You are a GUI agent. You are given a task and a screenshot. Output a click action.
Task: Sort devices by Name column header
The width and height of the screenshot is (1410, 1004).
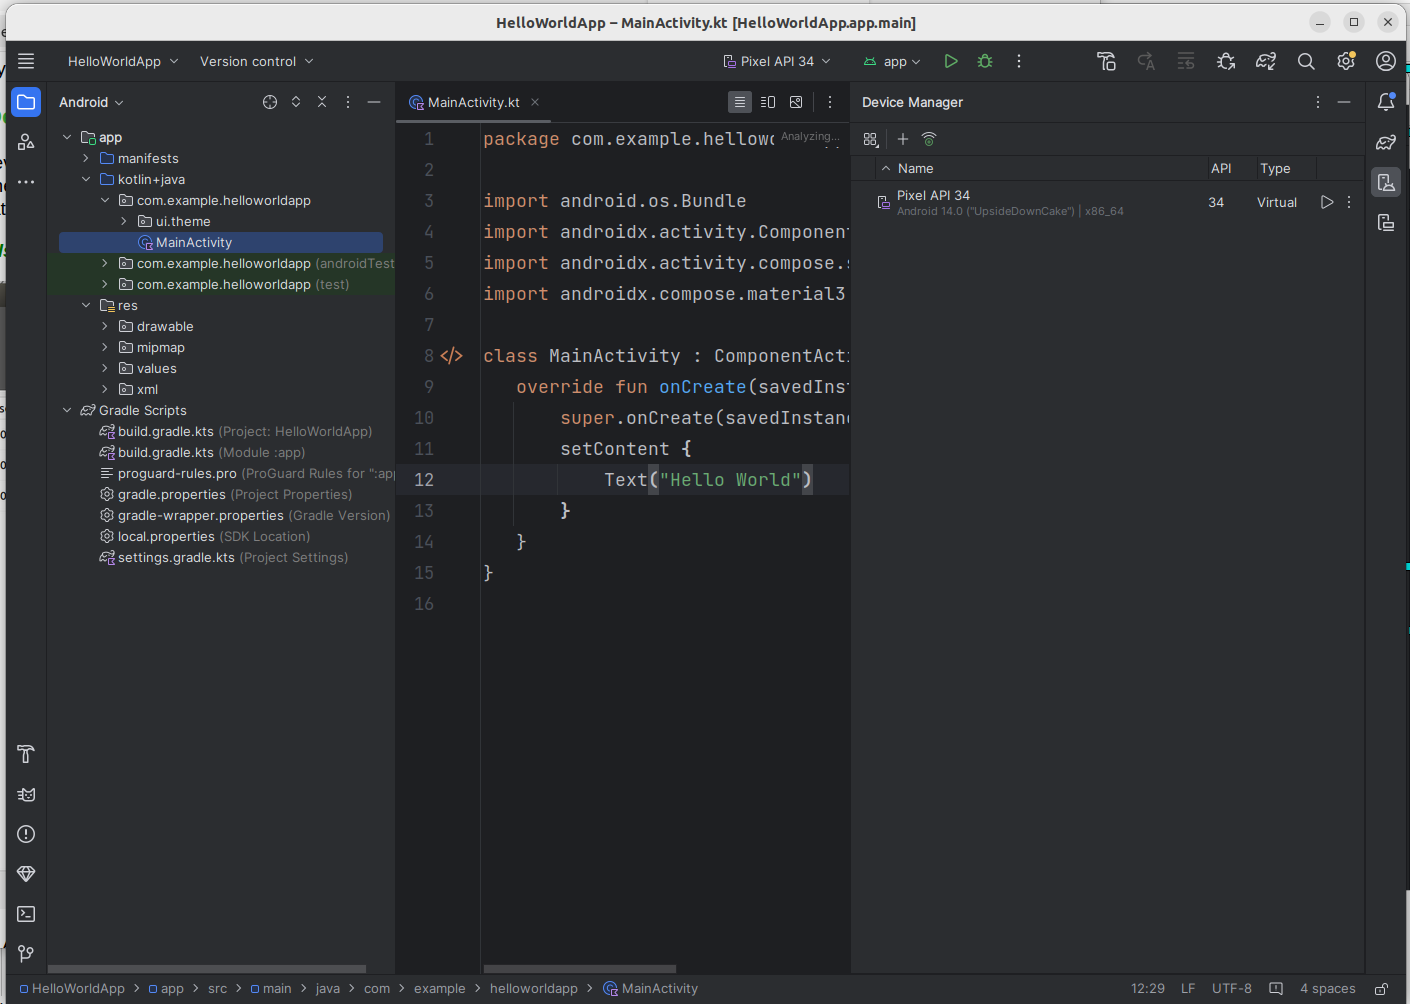(915, 168)
